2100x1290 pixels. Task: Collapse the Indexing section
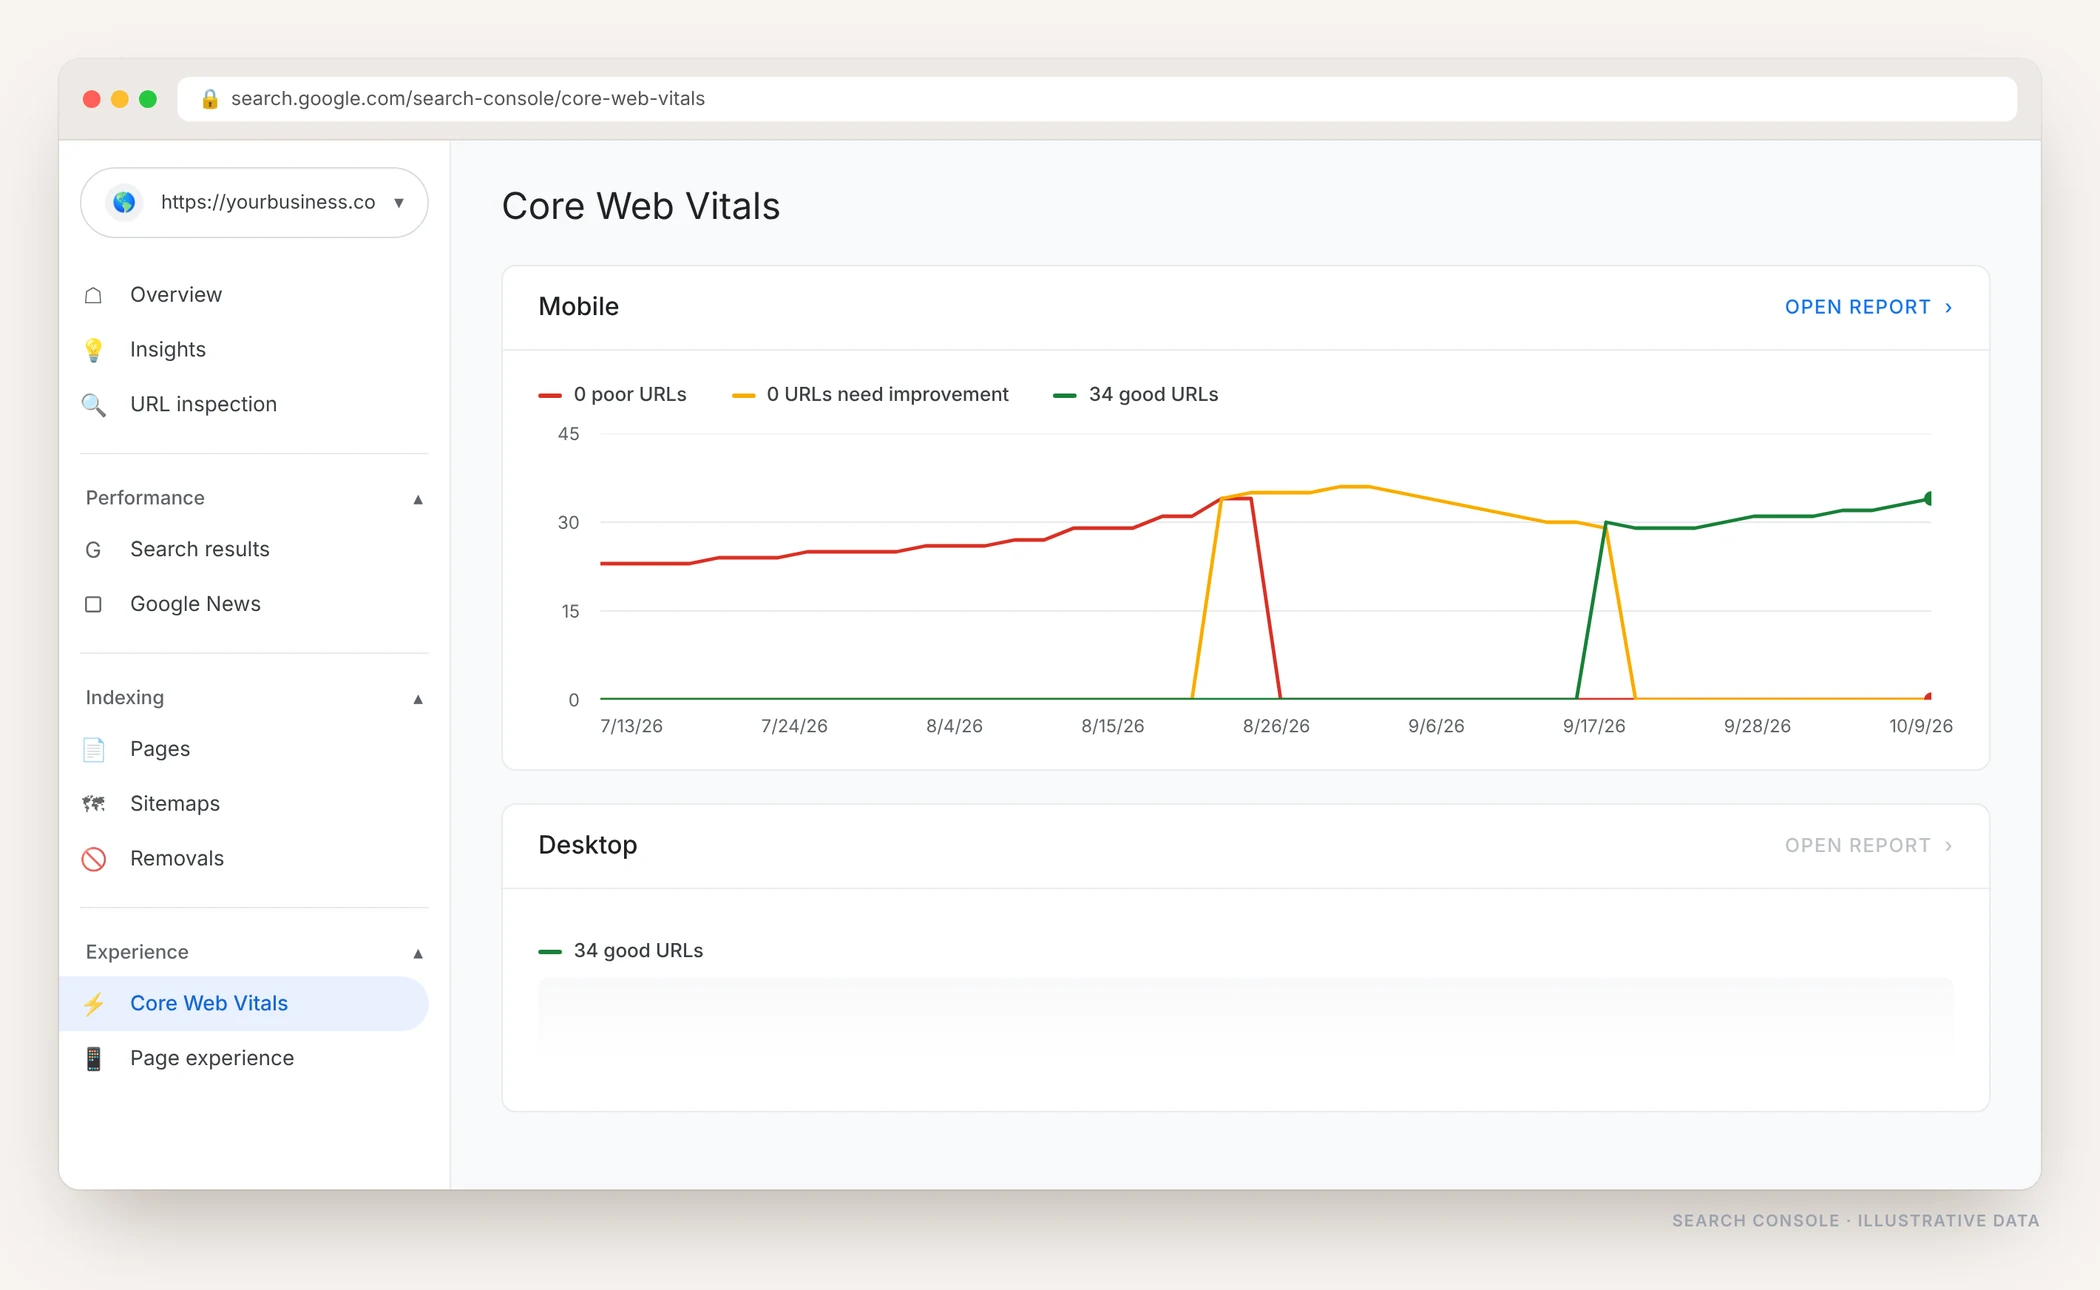pyautogui.click(x=418, y=699)
